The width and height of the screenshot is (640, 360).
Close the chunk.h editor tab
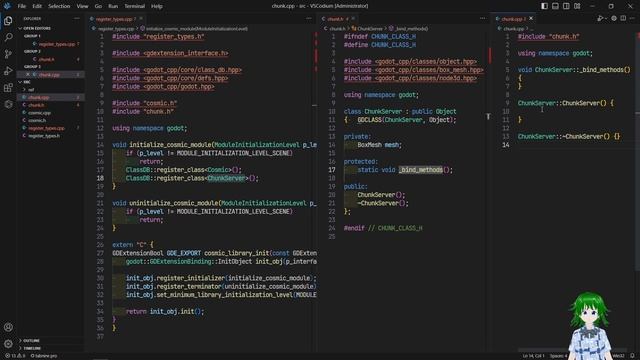pos(353,18)
